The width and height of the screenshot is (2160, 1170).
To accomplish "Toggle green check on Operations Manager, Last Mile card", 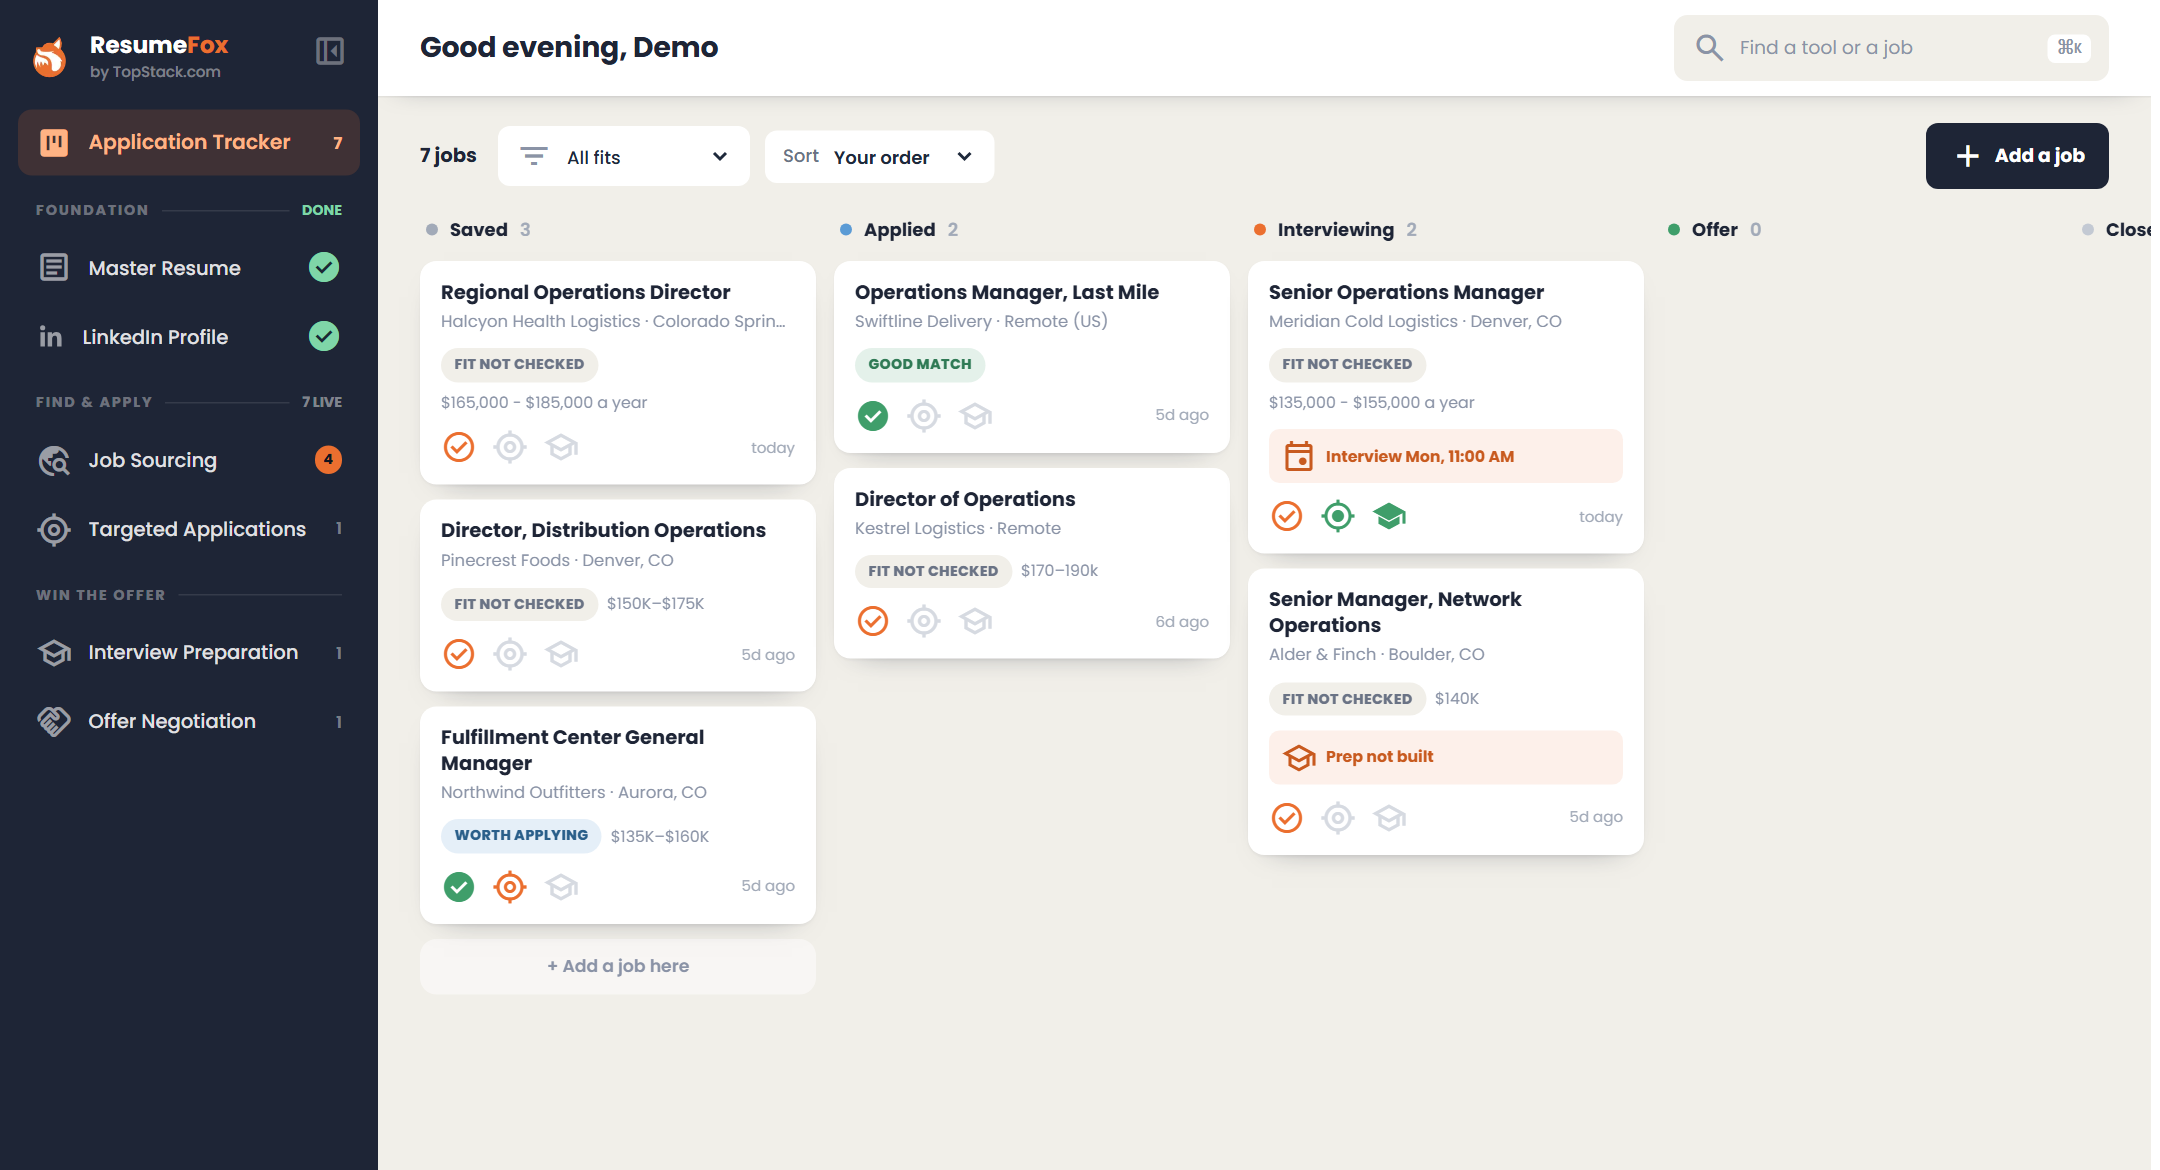I will [873, 415].
